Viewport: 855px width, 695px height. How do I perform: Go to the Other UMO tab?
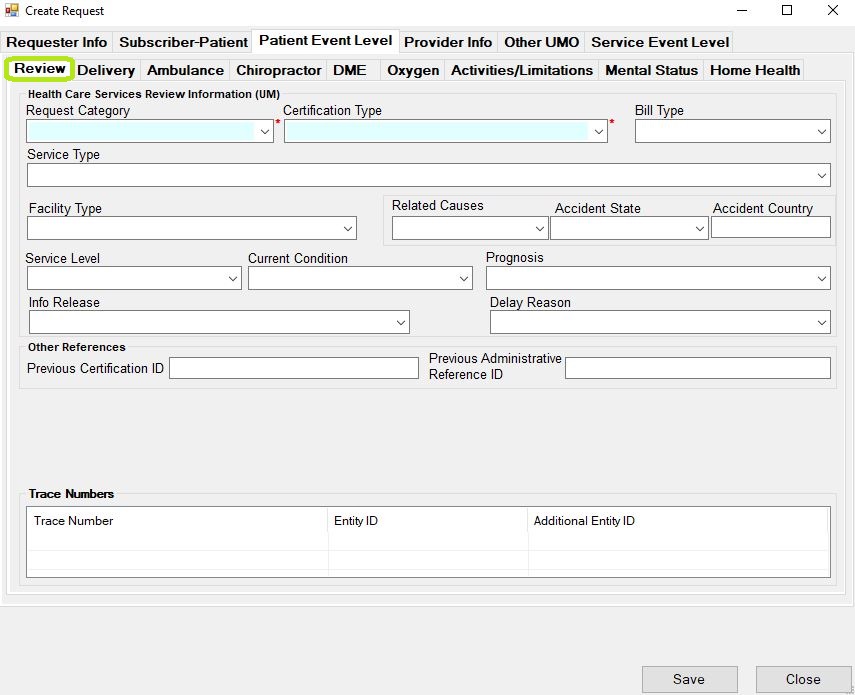tap(541, 42)
